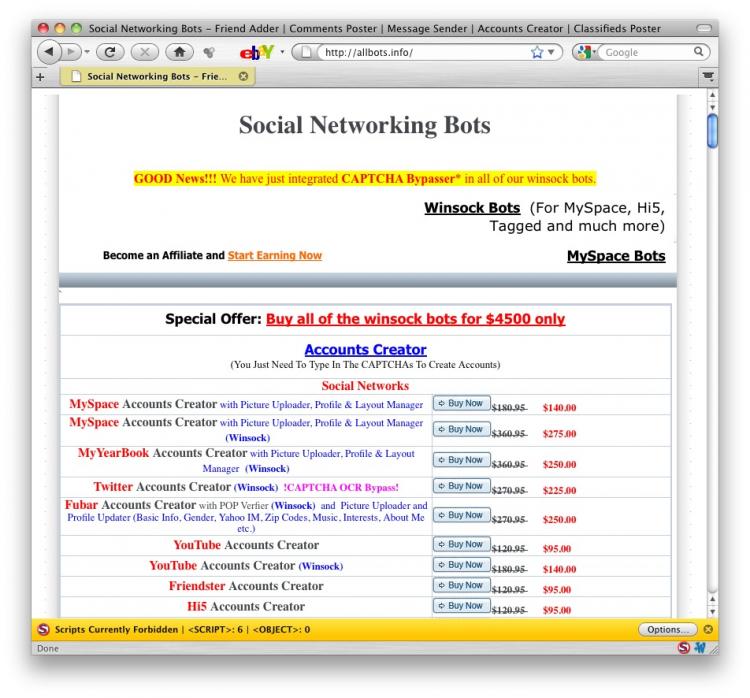Click the vertical scrollbar down arrow

(712, 610)
